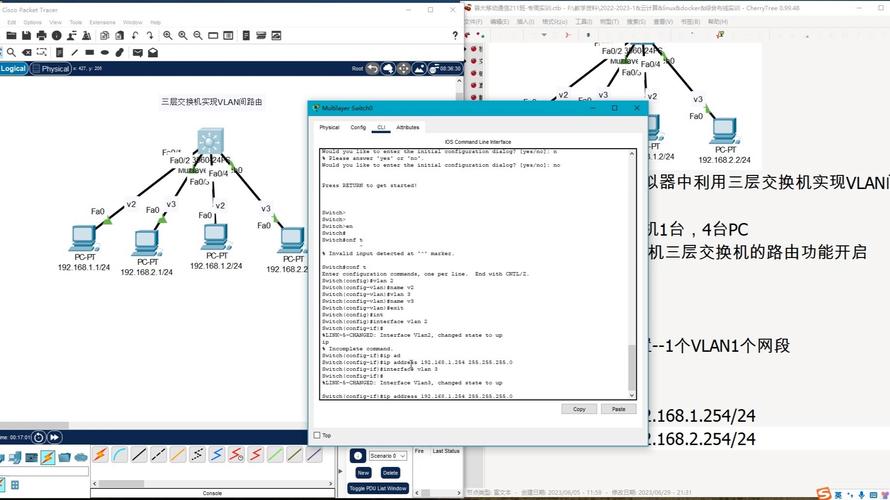Click the Toggle PDU List Window button
890x500 pixels.
click(377, 488)
